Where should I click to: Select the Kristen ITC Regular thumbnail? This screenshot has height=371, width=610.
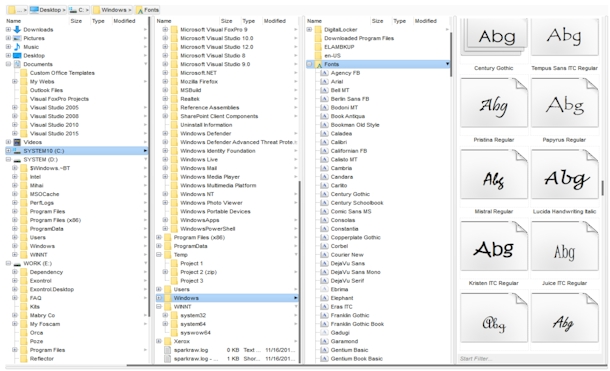click(x=494, y=246)
